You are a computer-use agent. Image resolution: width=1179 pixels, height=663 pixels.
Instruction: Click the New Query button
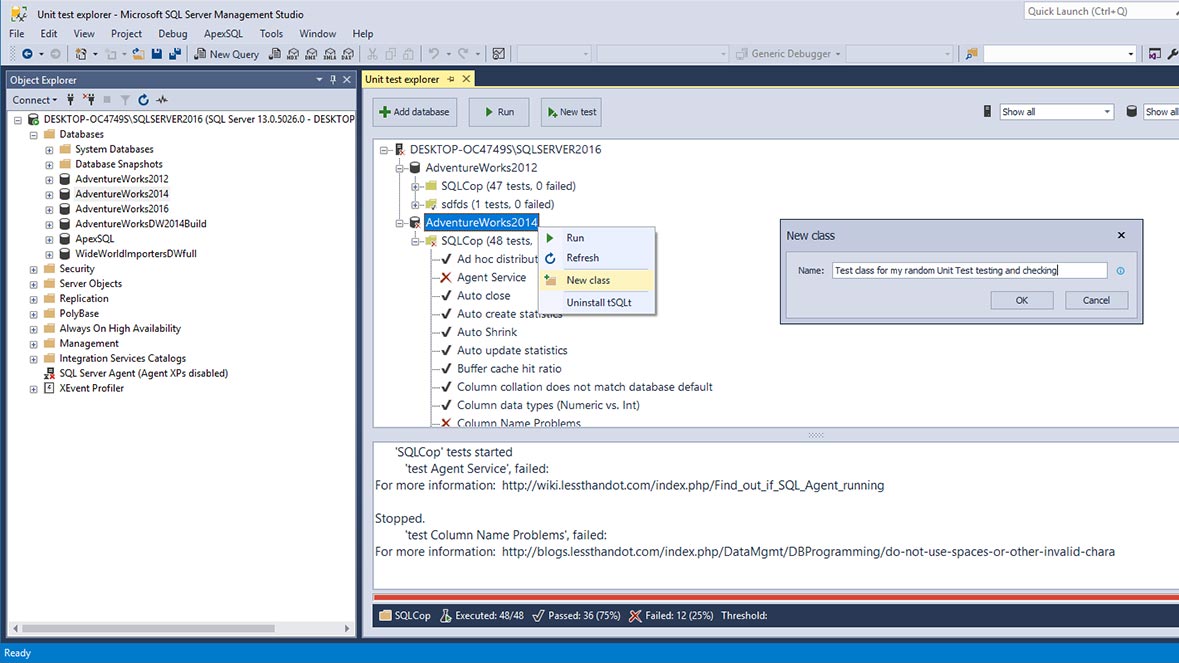[226, 54]
